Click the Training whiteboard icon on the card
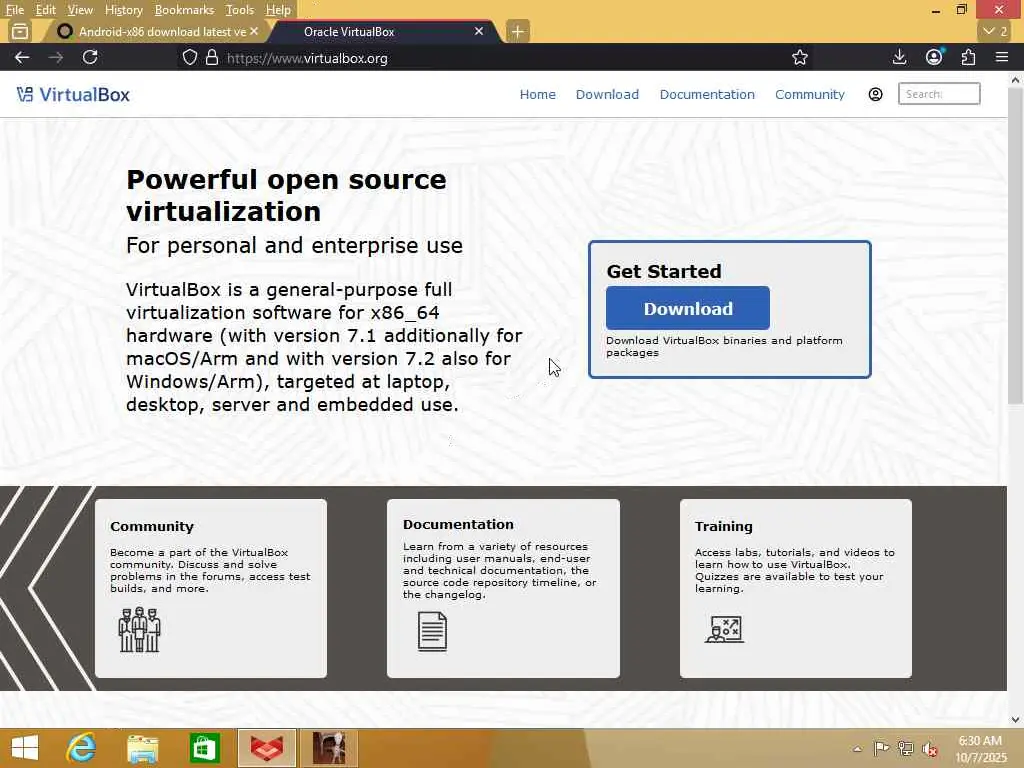Viewport: 1024px width, 768px height. point(724,629)
